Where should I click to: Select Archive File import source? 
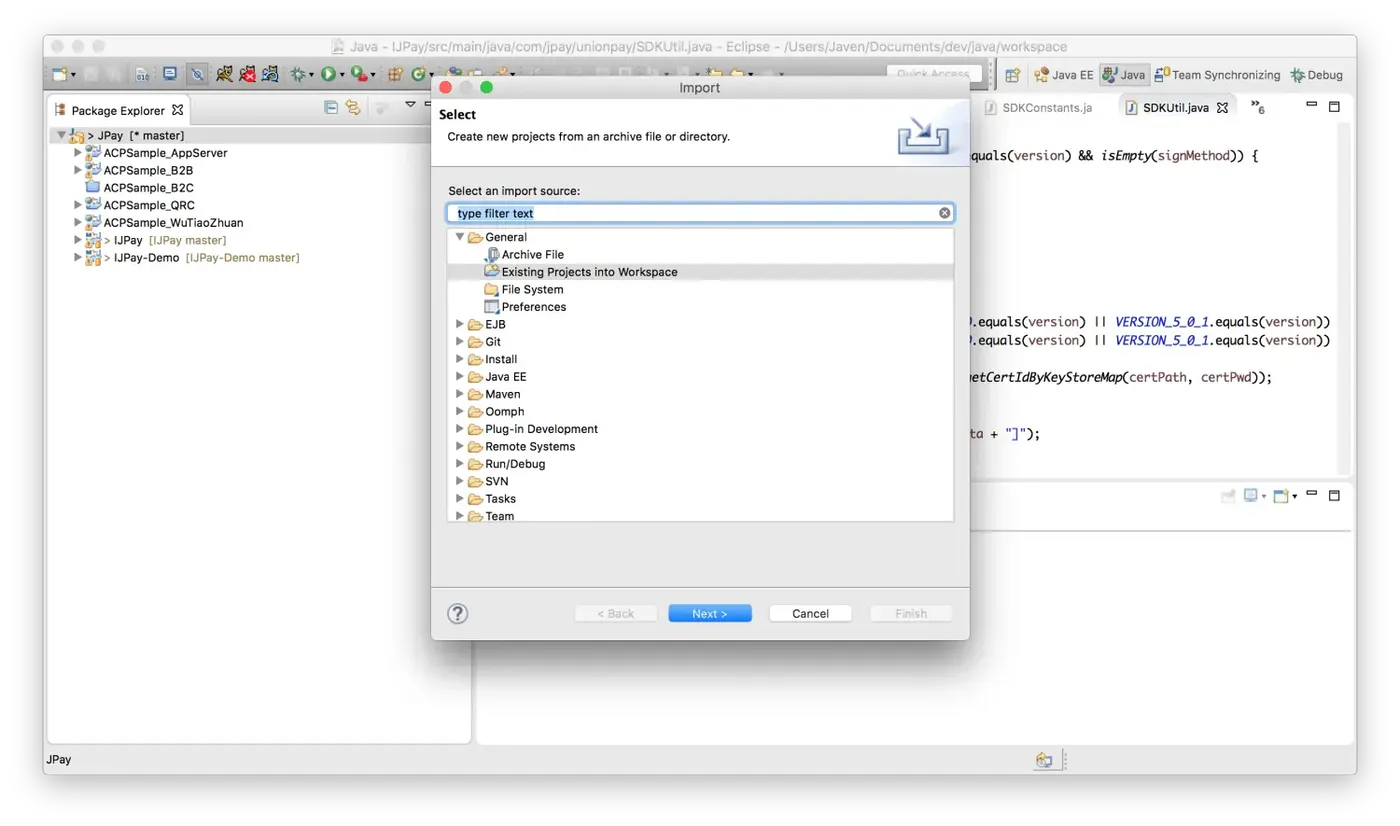532,255
